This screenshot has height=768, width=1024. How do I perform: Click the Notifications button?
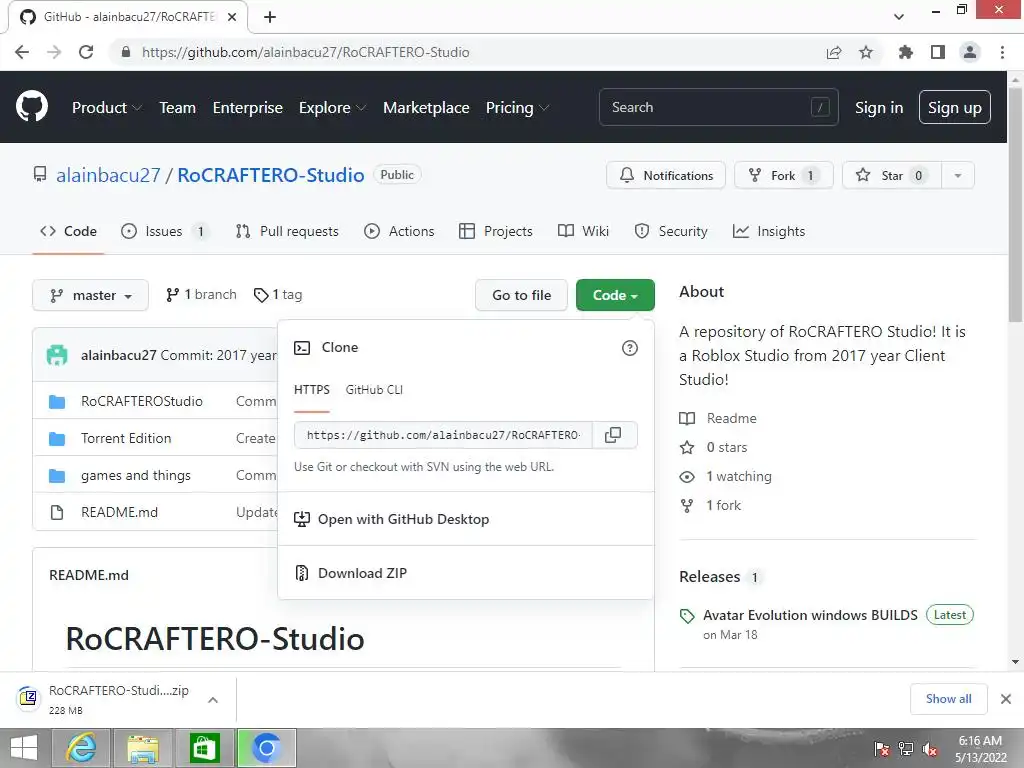click(x=666, y=176)
